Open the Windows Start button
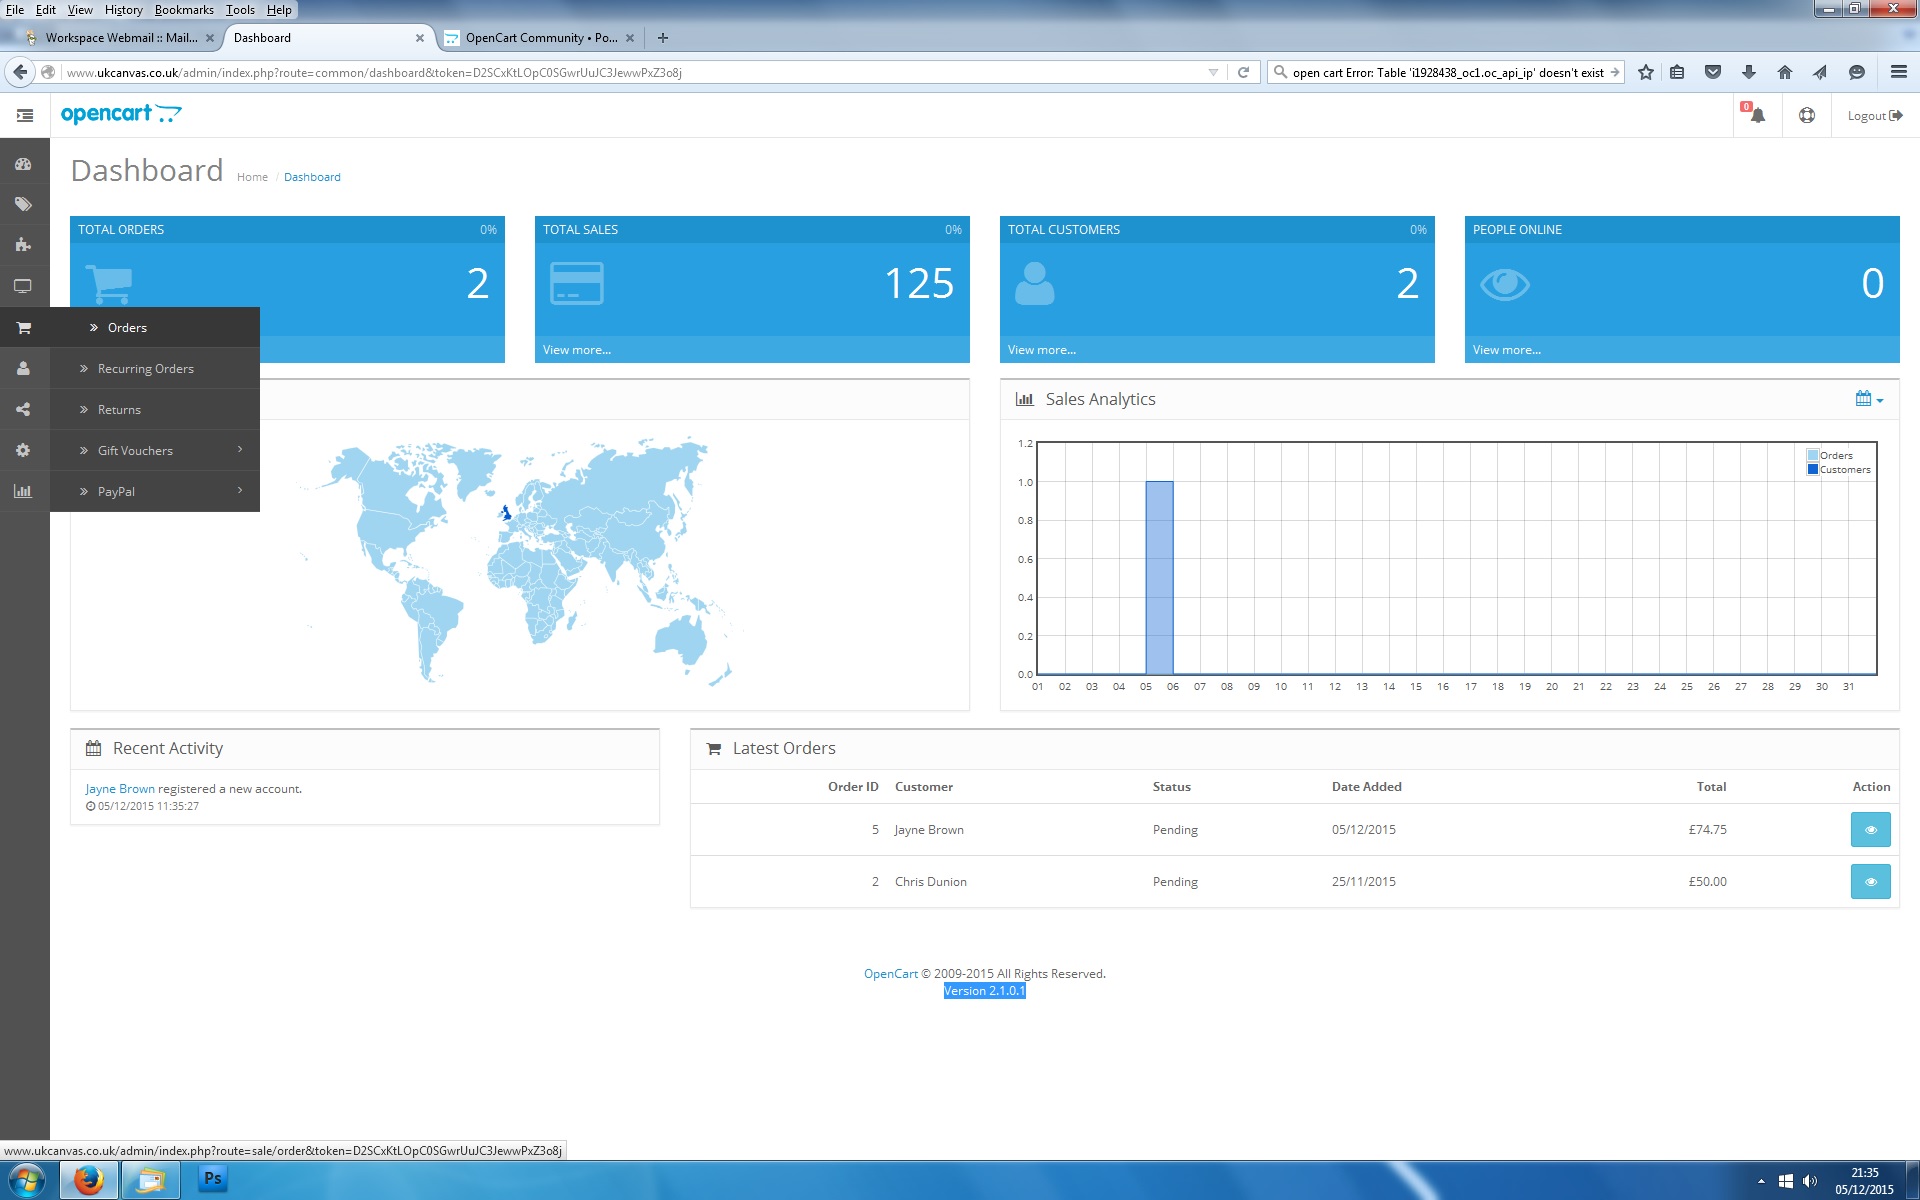The image size is (1920, 1200). [26, 1181]
